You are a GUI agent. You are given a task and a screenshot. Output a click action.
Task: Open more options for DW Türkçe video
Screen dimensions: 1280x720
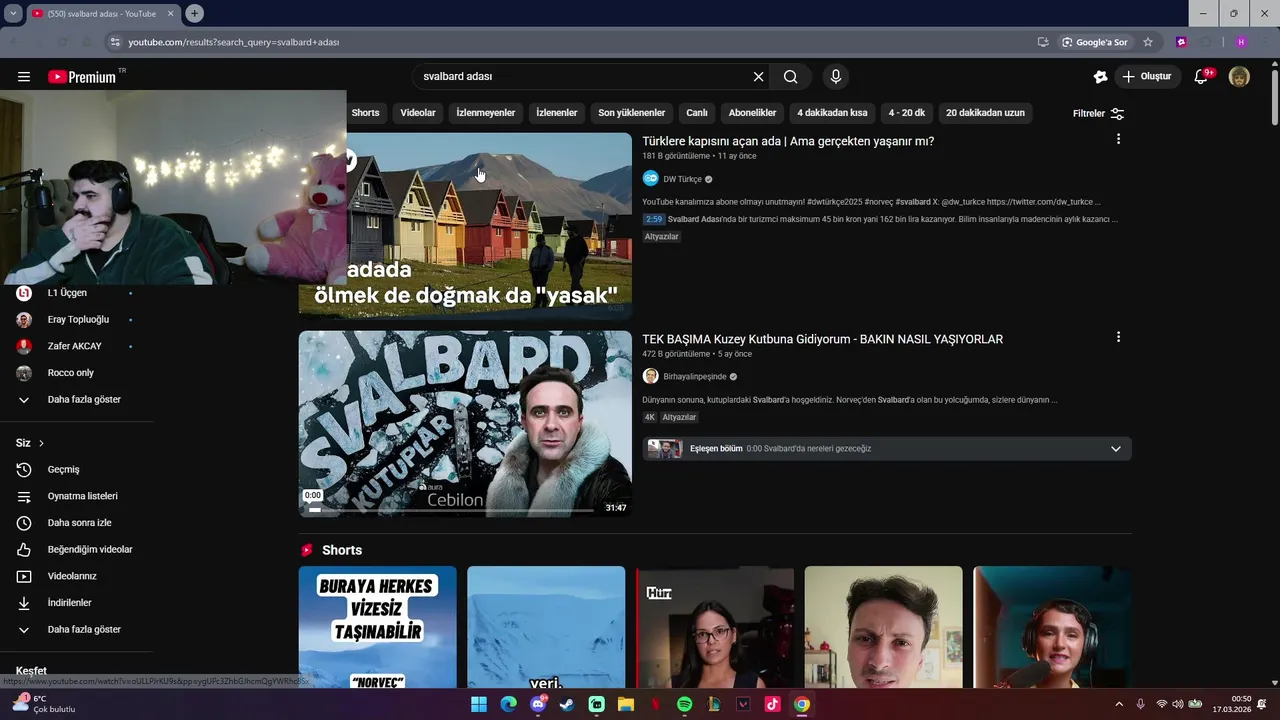tap(1118, 139)
